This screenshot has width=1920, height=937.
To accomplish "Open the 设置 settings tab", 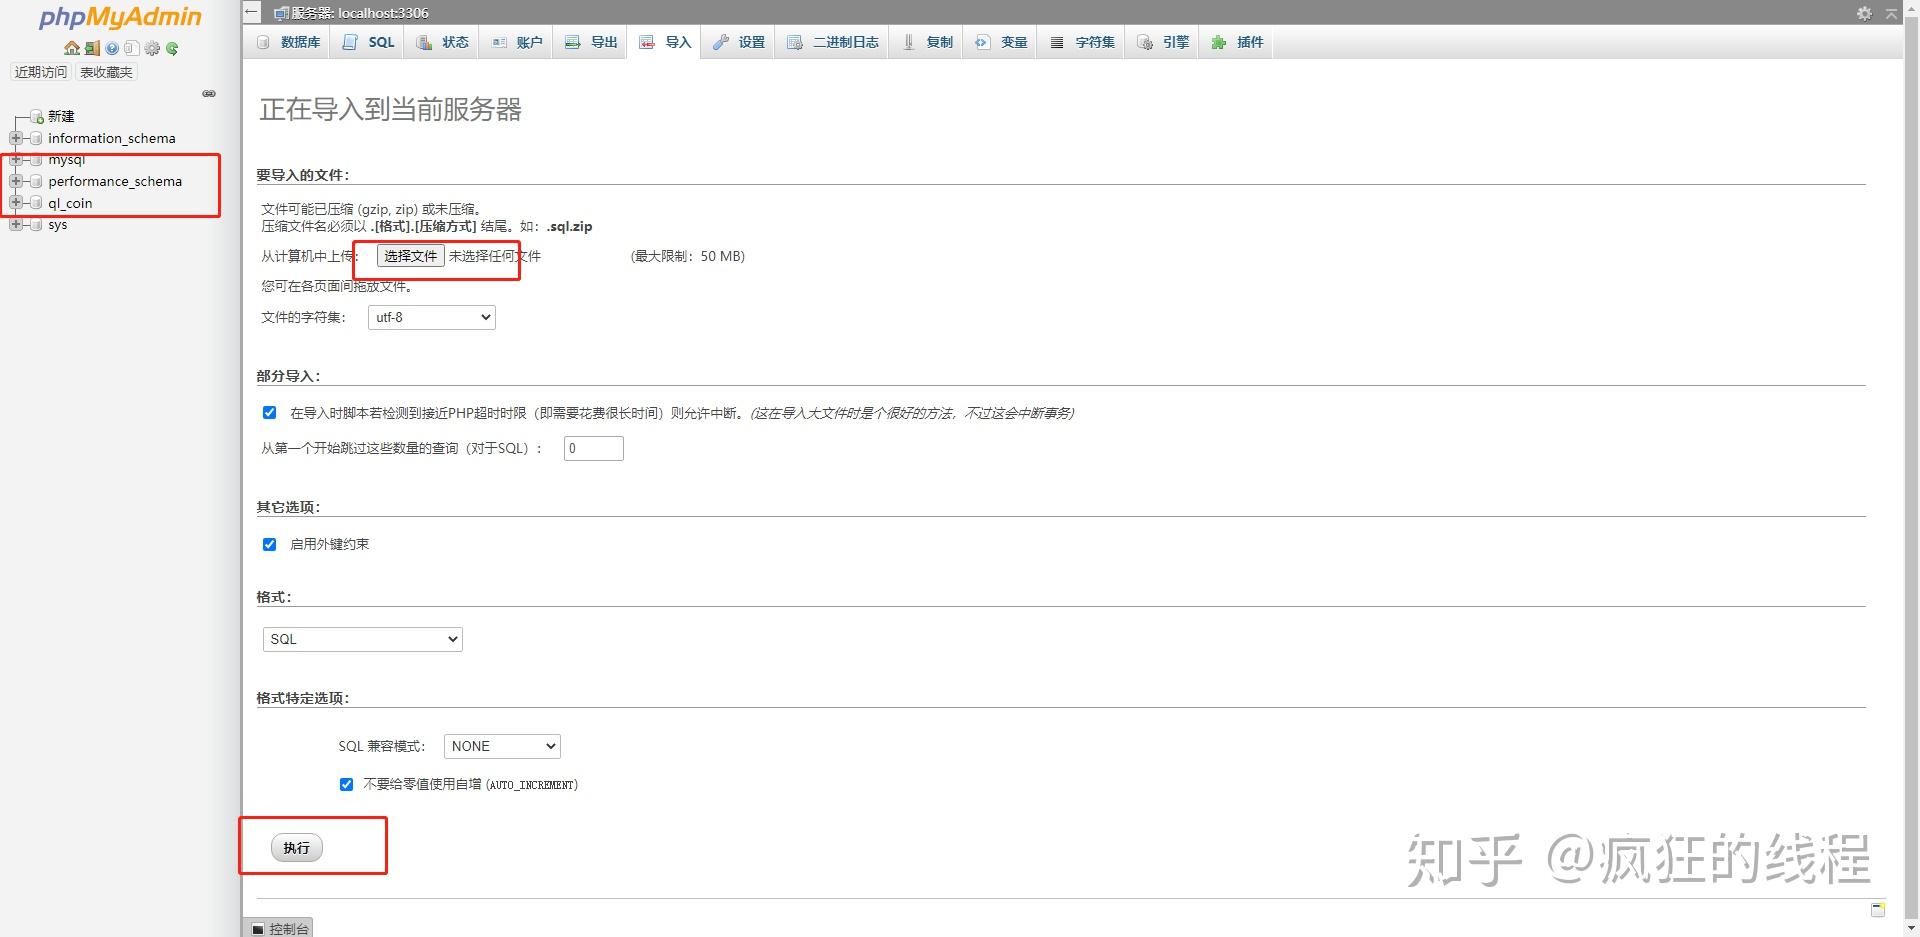I will click(739, 42).
